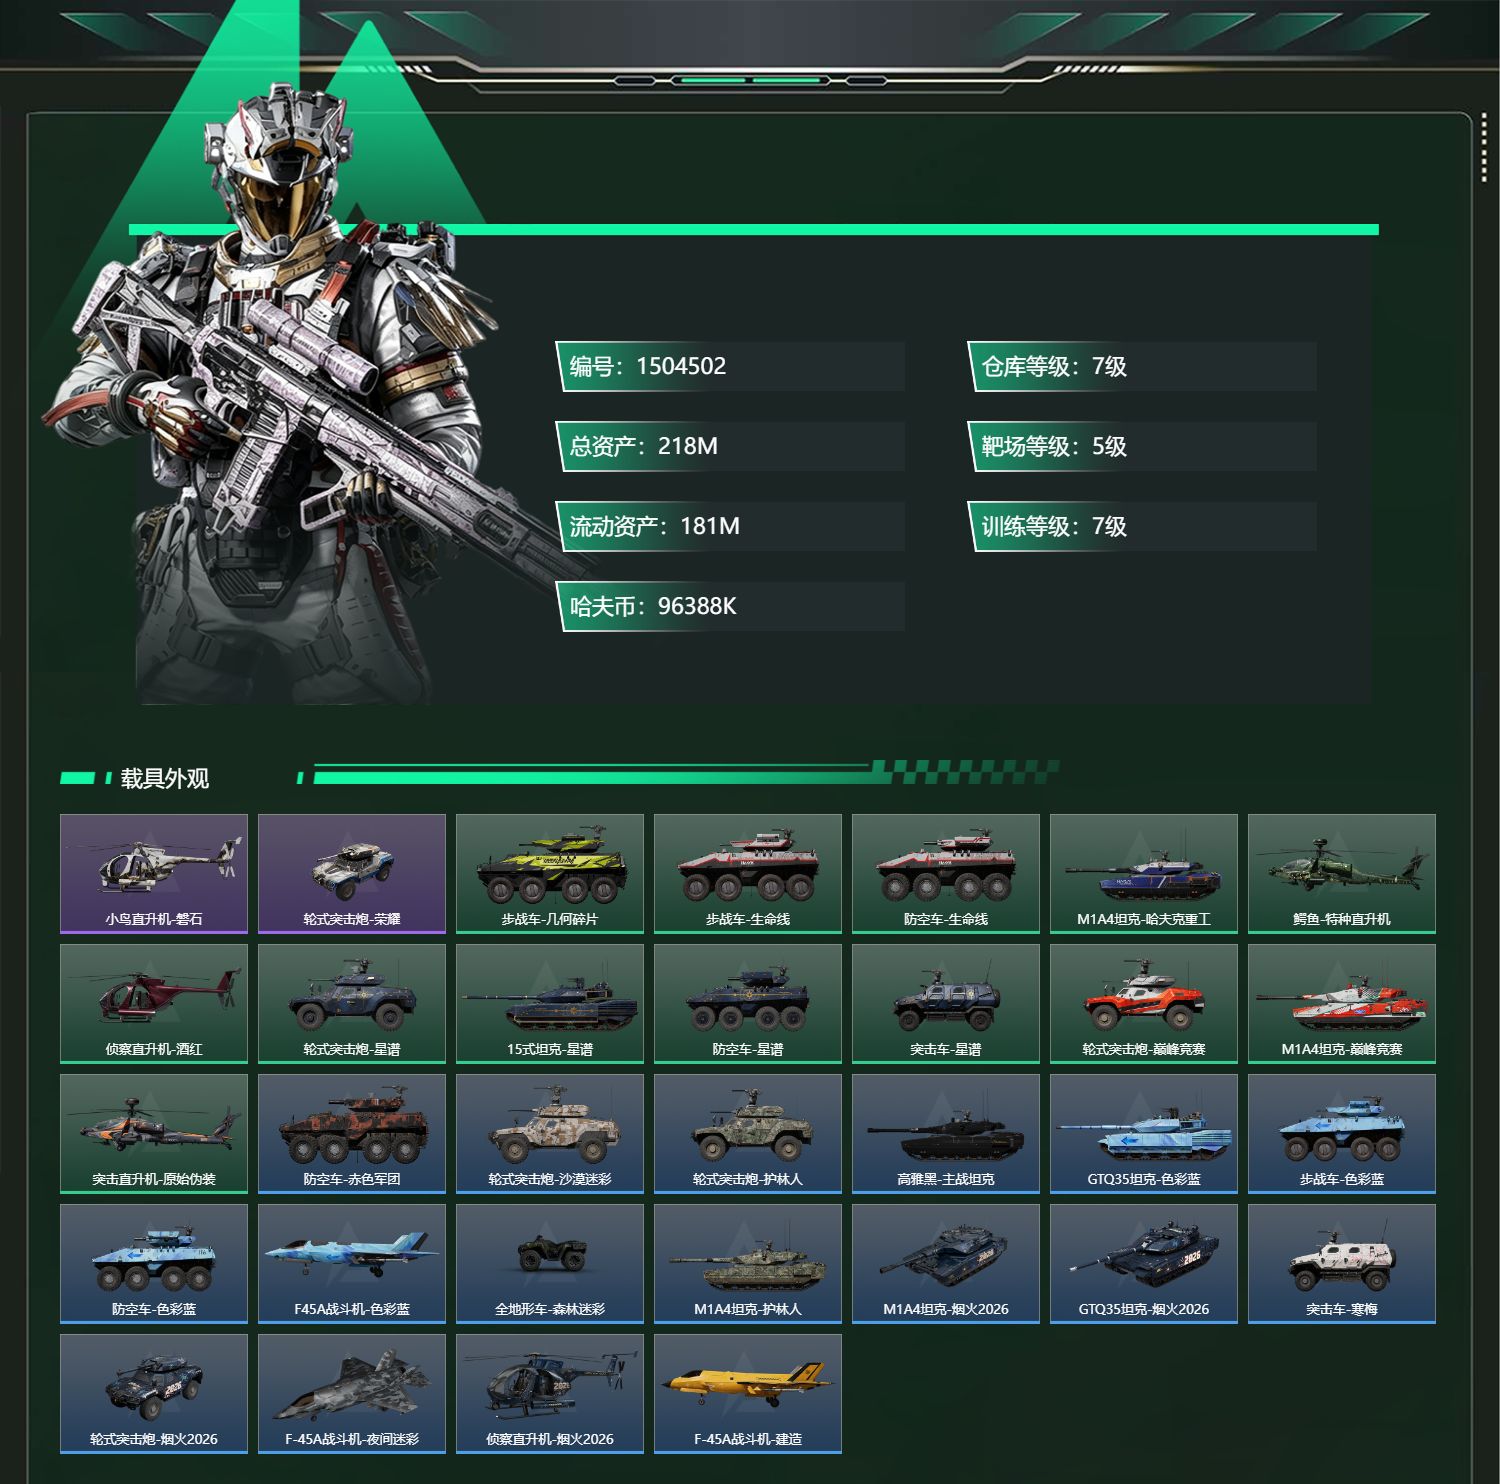Open the M1A4坦克-护林人 tank card
The height and width of the screenshot is (1484, 1500).
[x=748, y=1264]
